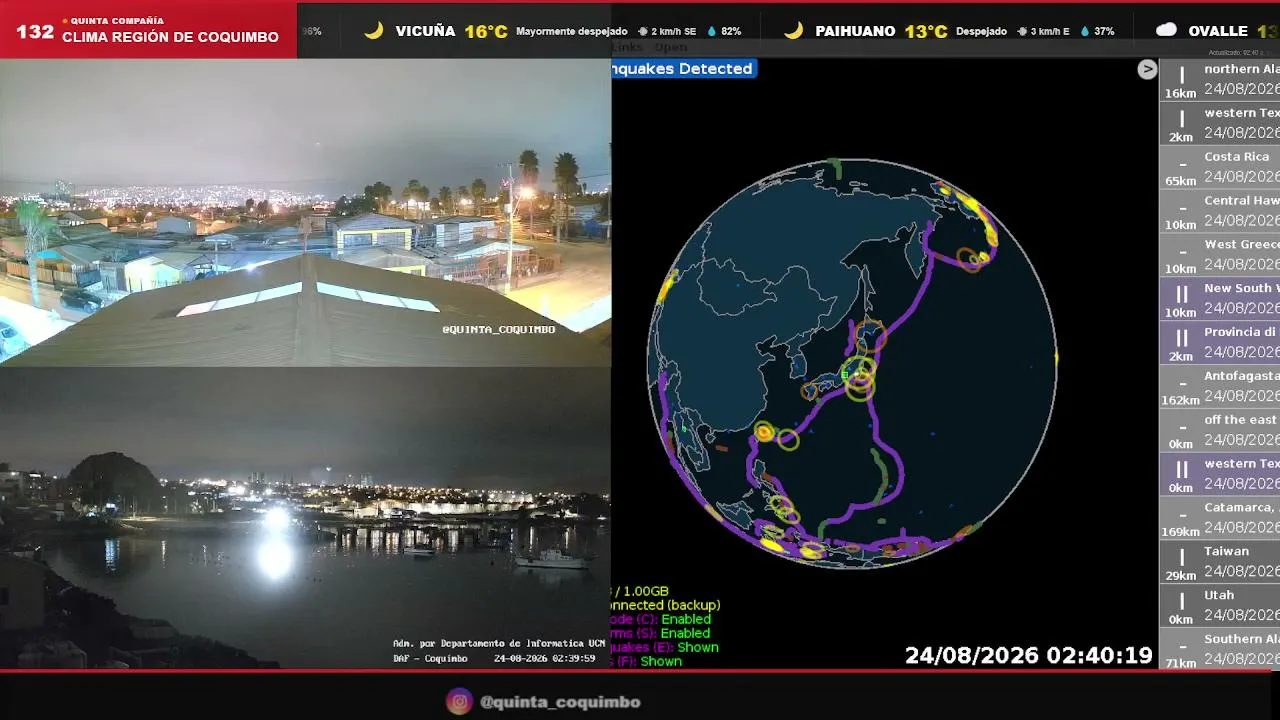Click the '/ 1.00GB' memory readout
The width and height of the screenshot is (1280, 720).
[x=640, y=591]
